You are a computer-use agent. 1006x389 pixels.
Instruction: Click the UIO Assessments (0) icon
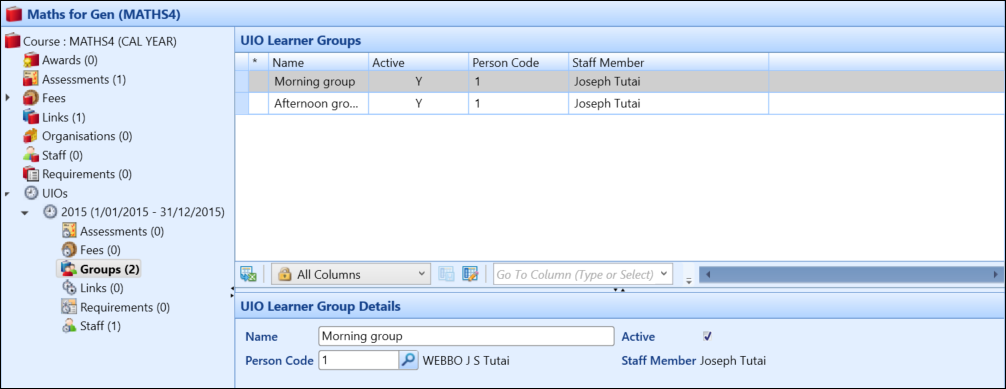pos(69,231)
